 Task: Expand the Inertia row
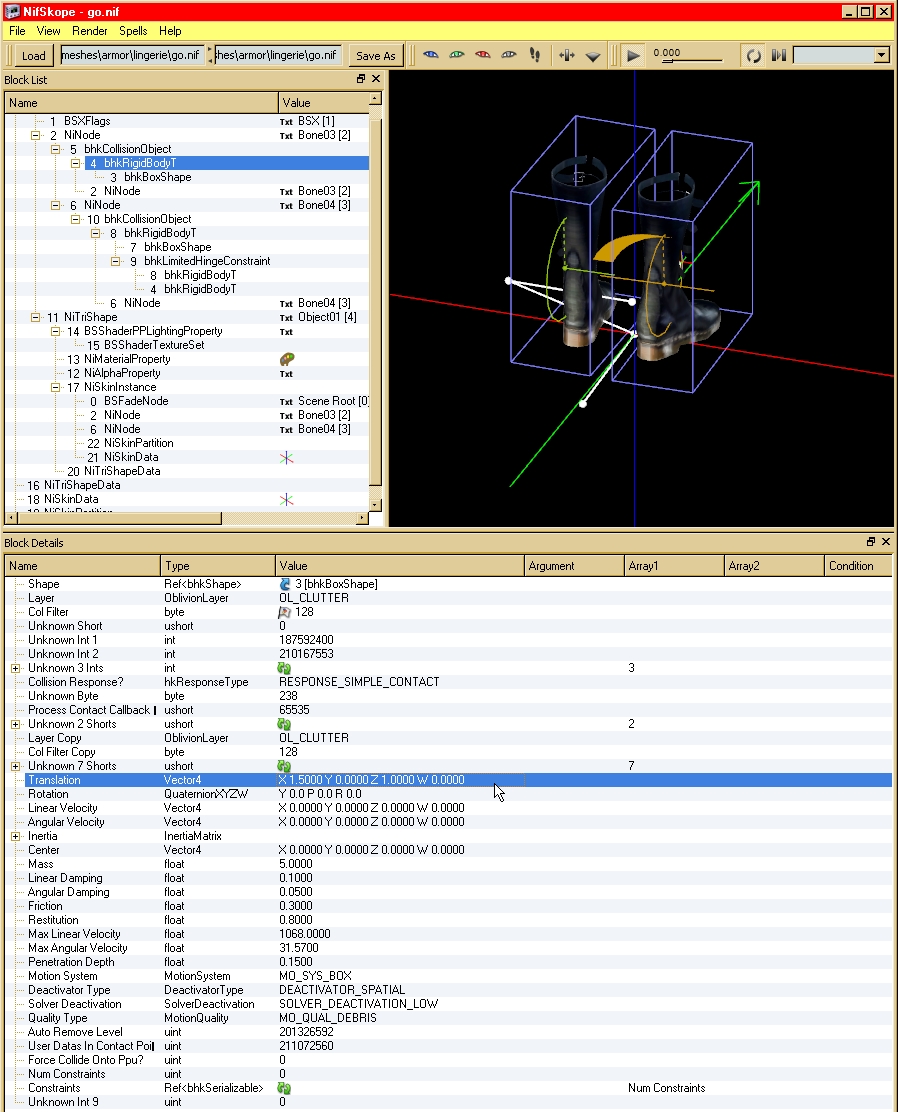15,836
